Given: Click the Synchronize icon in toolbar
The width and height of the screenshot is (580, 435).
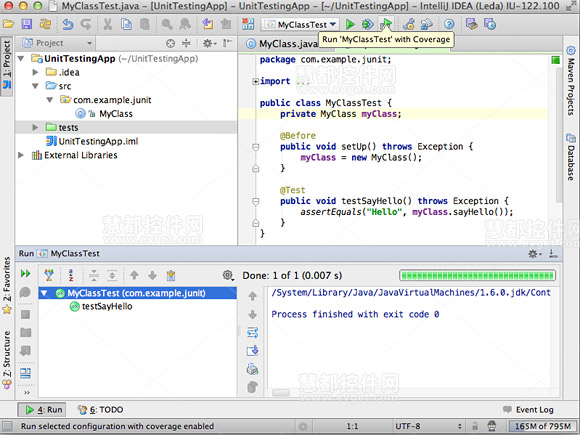Looking at the screenshot, I should click(45, 24).
